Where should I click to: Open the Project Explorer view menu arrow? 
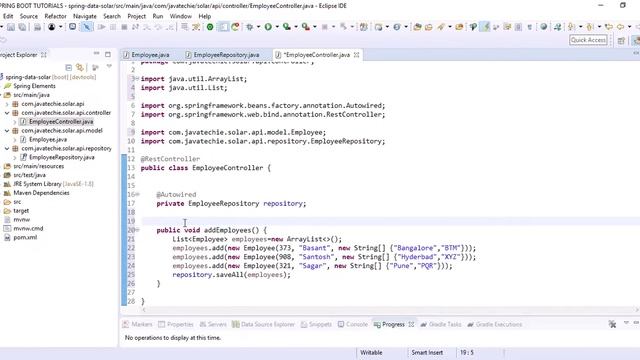click(x=109, y=66)
